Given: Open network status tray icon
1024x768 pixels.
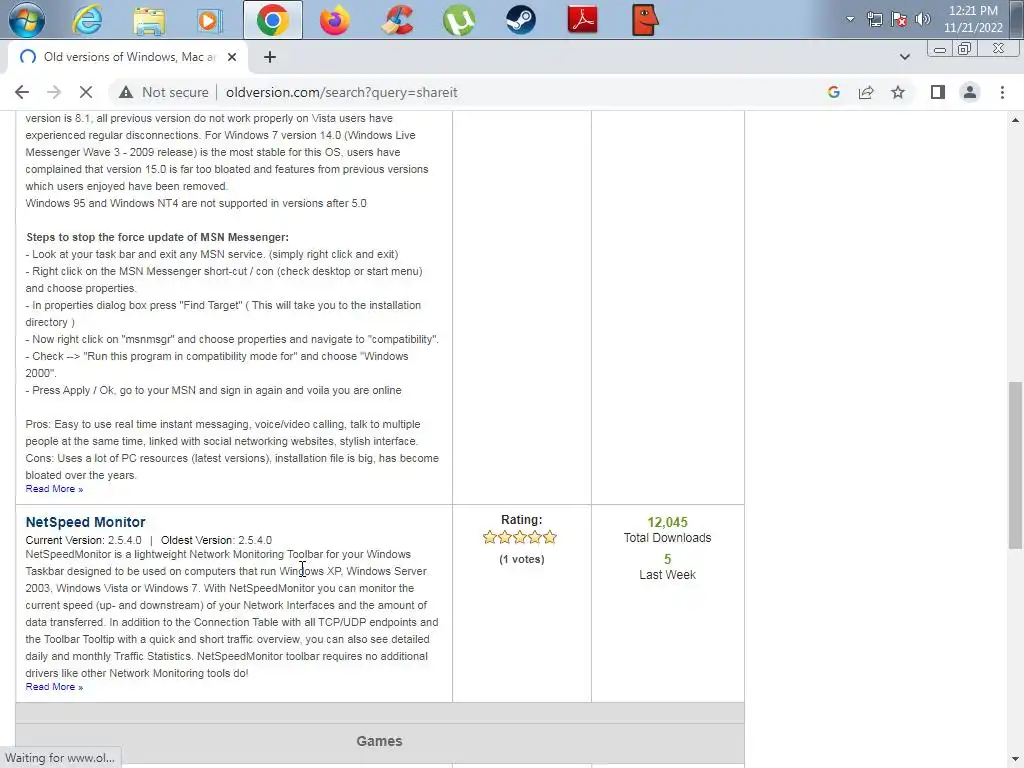Looking at the screenshot, I should click(874, 19).
